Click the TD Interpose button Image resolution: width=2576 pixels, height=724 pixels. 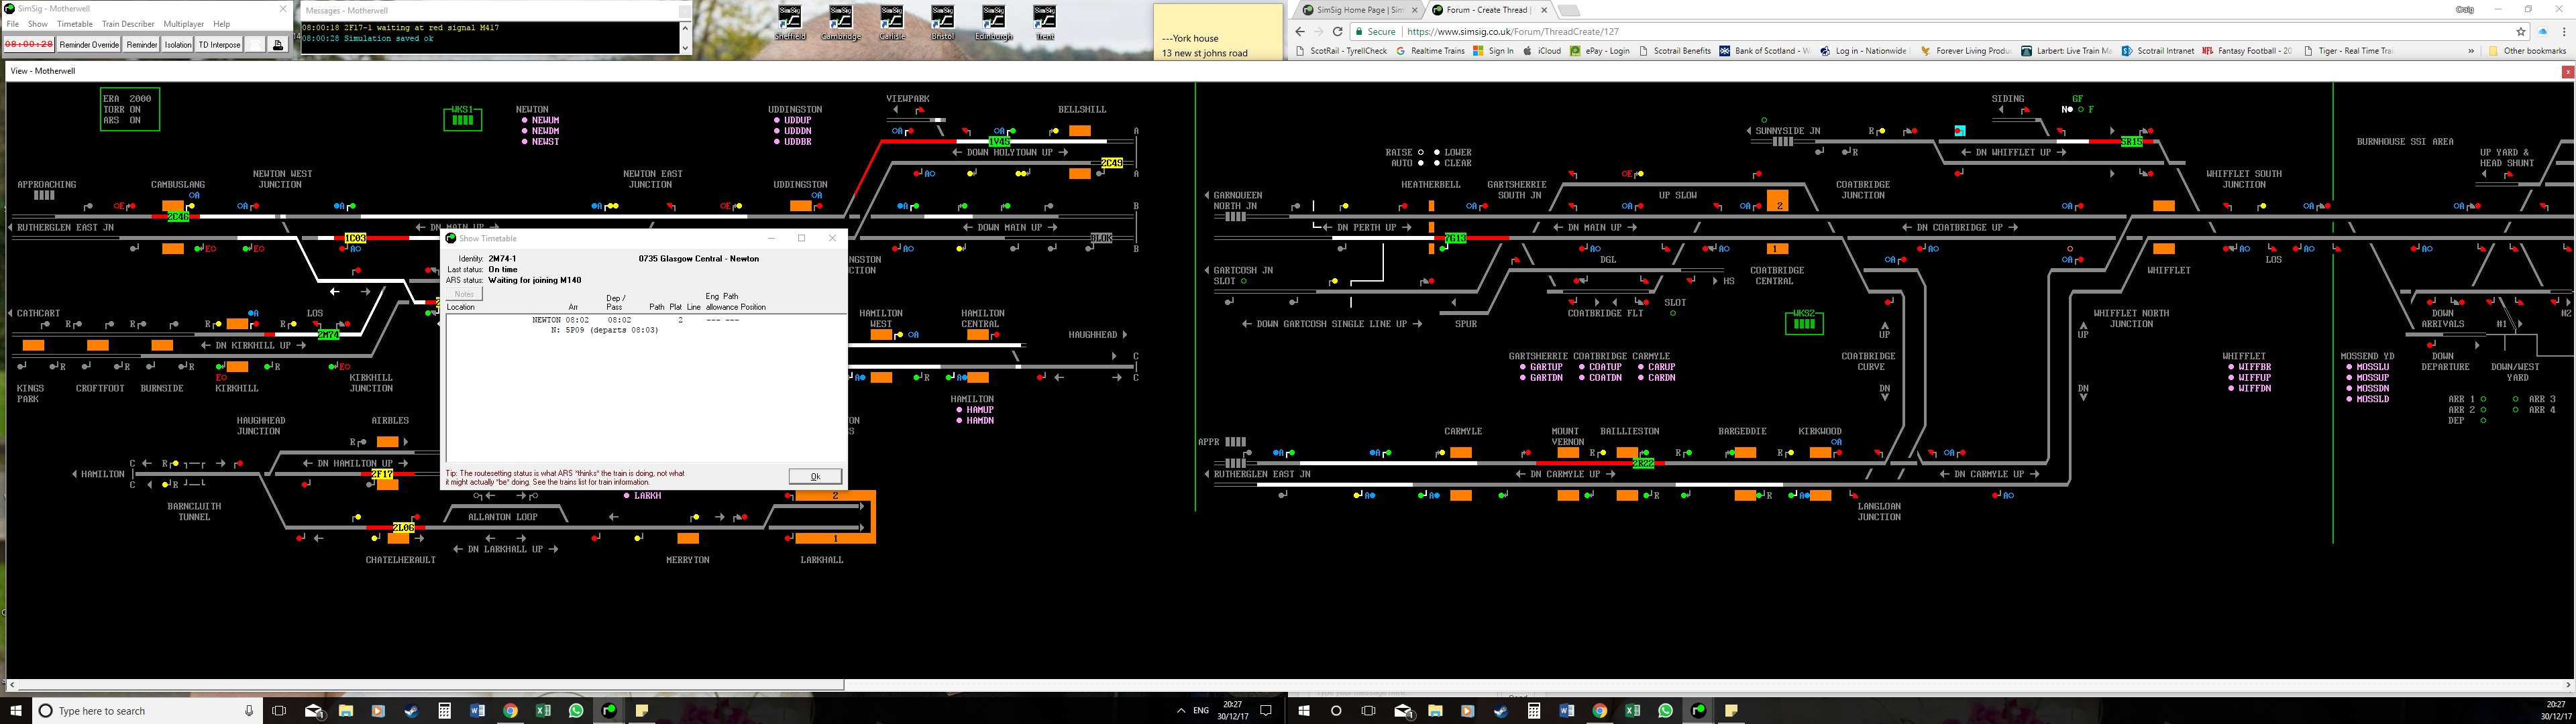(219, 44)
